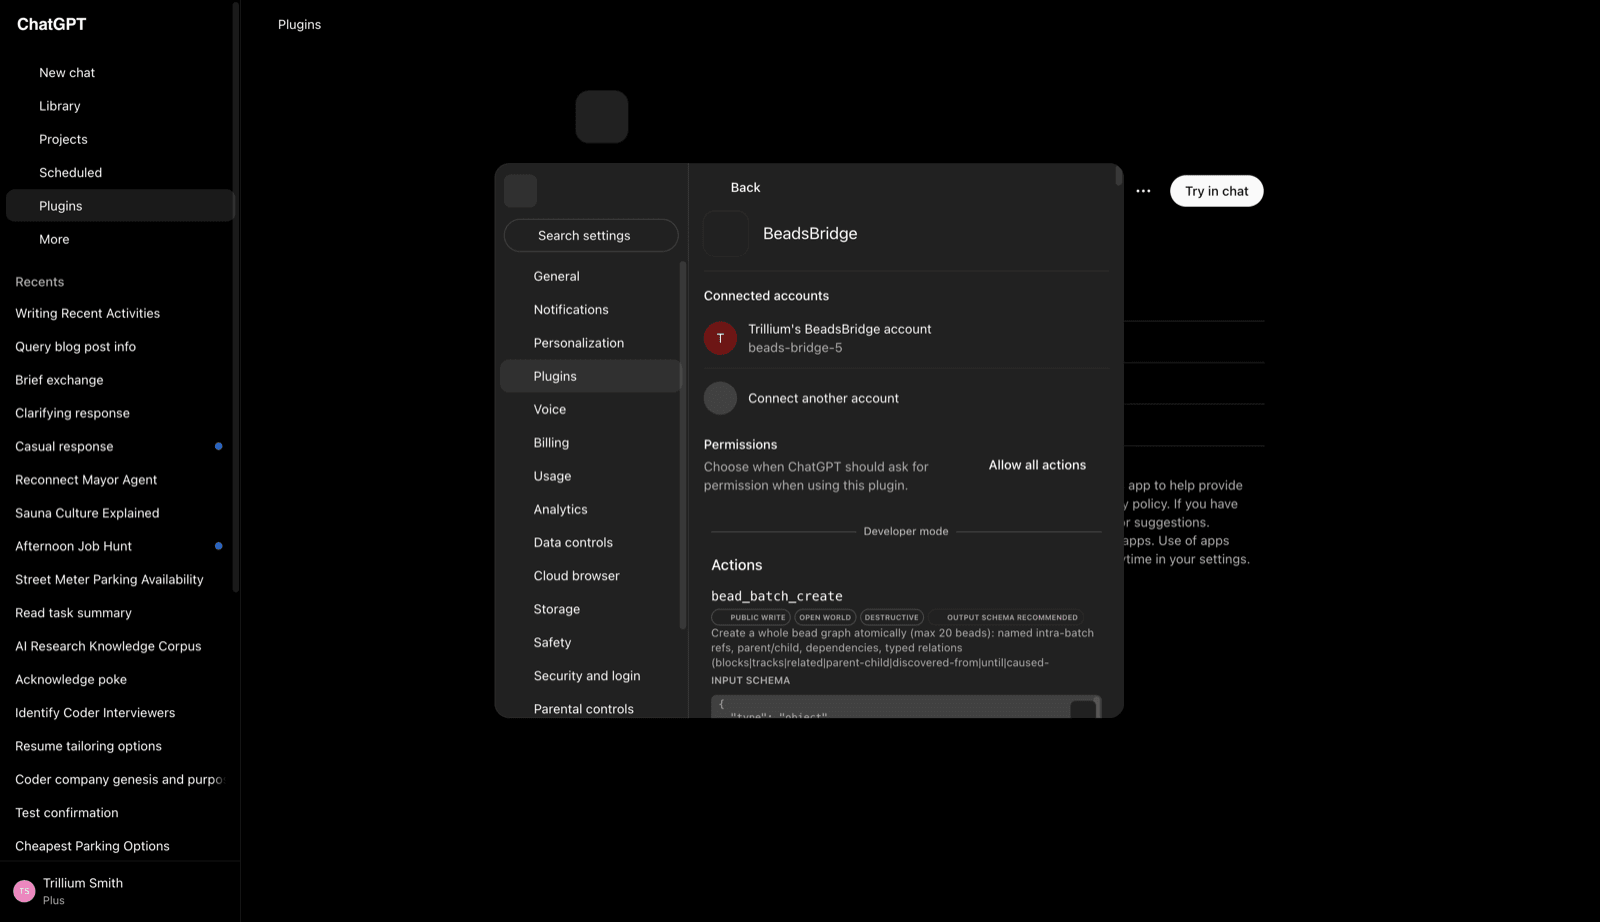Image resolution: width=1600 pixels, height=922 pixels.
Task: Click the red T account avatar
Action: 720,338
